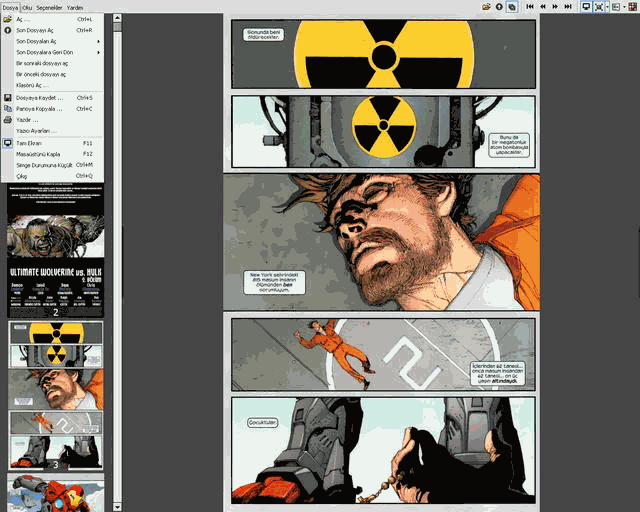Expand the 'Son Dosyalara Geri Dön' submenu
This screenshot has height=512, width=640.
[x=53, y=52]
